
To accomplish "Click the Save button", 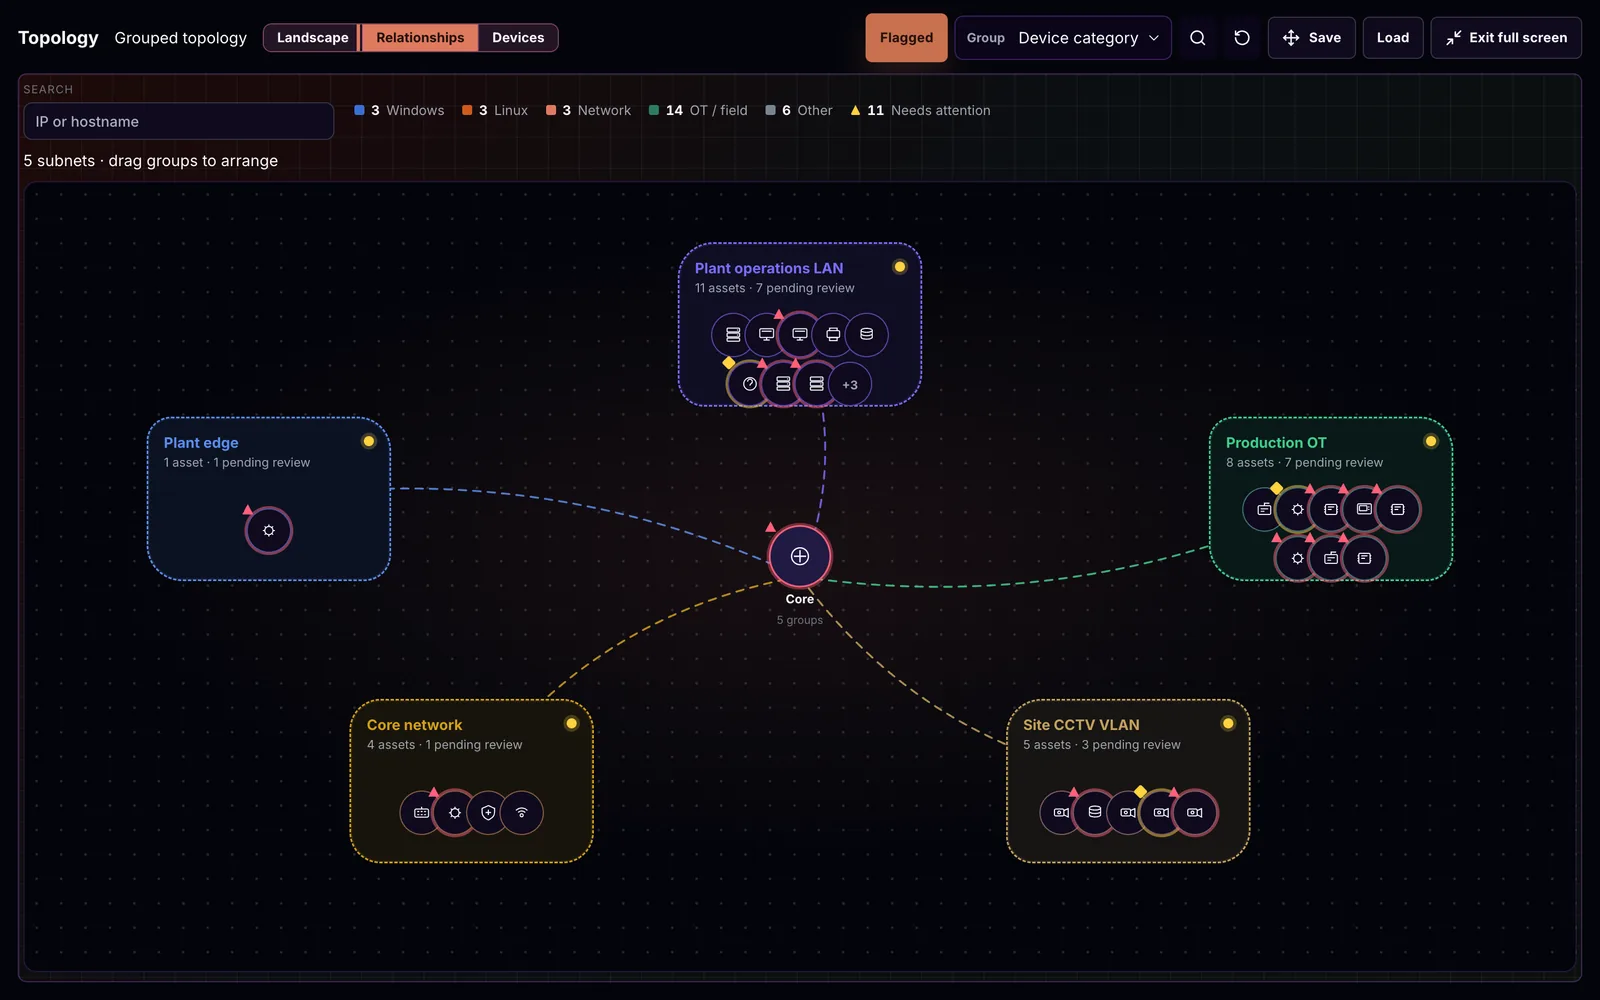I will (1312, 38).
